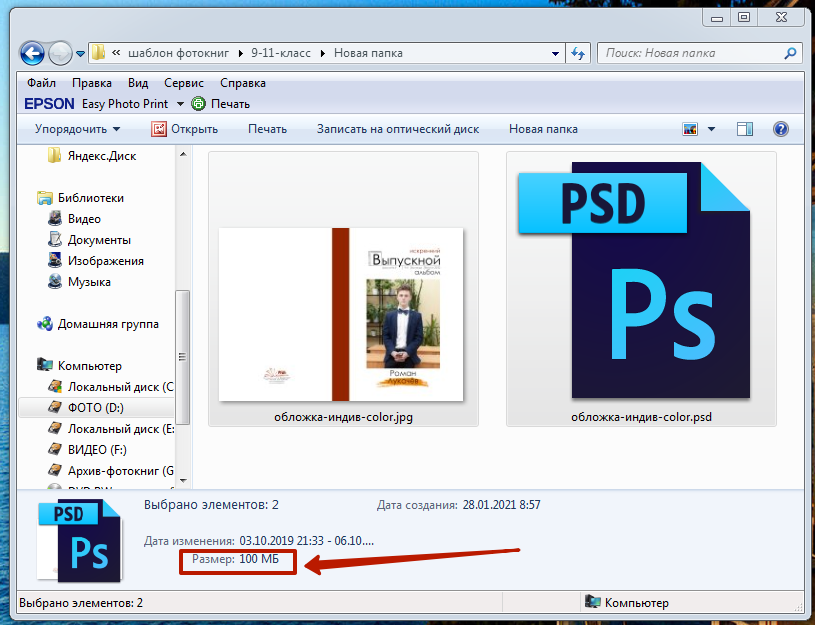Click Записать на оптический диск
815x625 pixels.
tap(397, 129)
